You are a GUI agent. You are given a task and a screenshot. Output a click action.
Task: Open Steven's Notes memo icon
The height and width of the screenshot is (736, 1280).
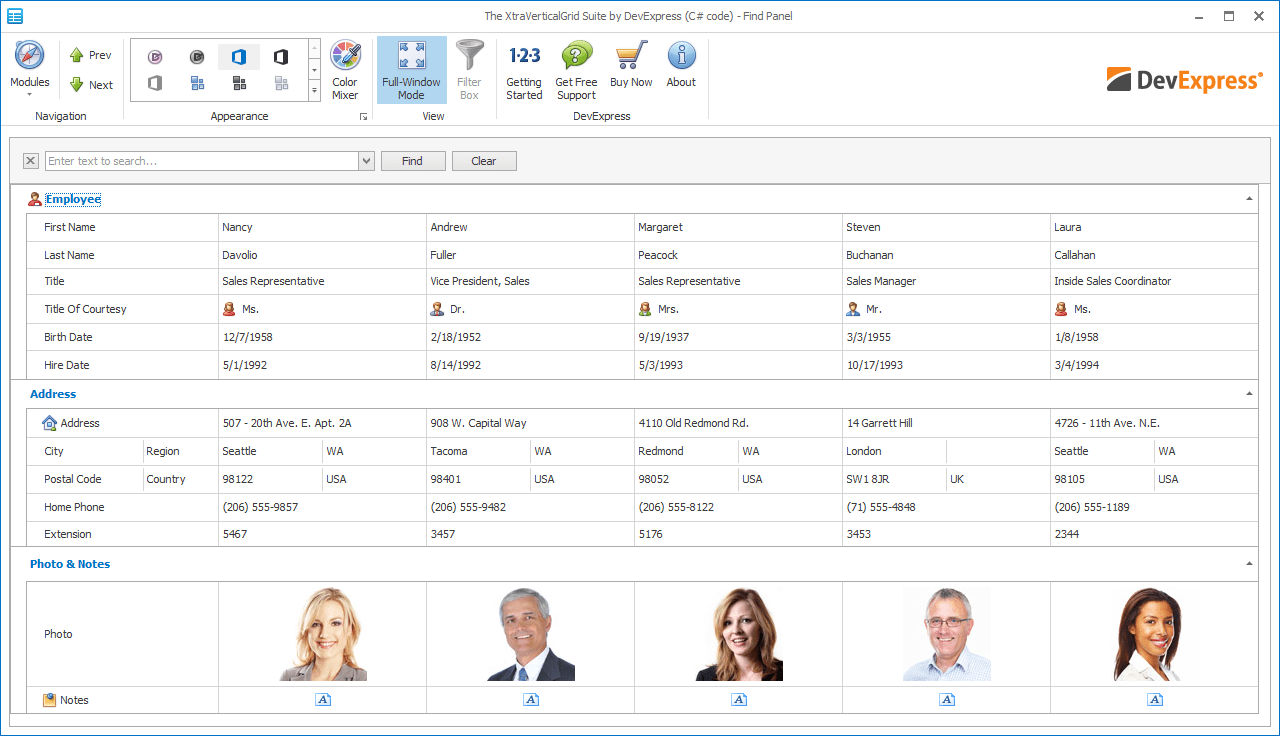pos(947,700)
